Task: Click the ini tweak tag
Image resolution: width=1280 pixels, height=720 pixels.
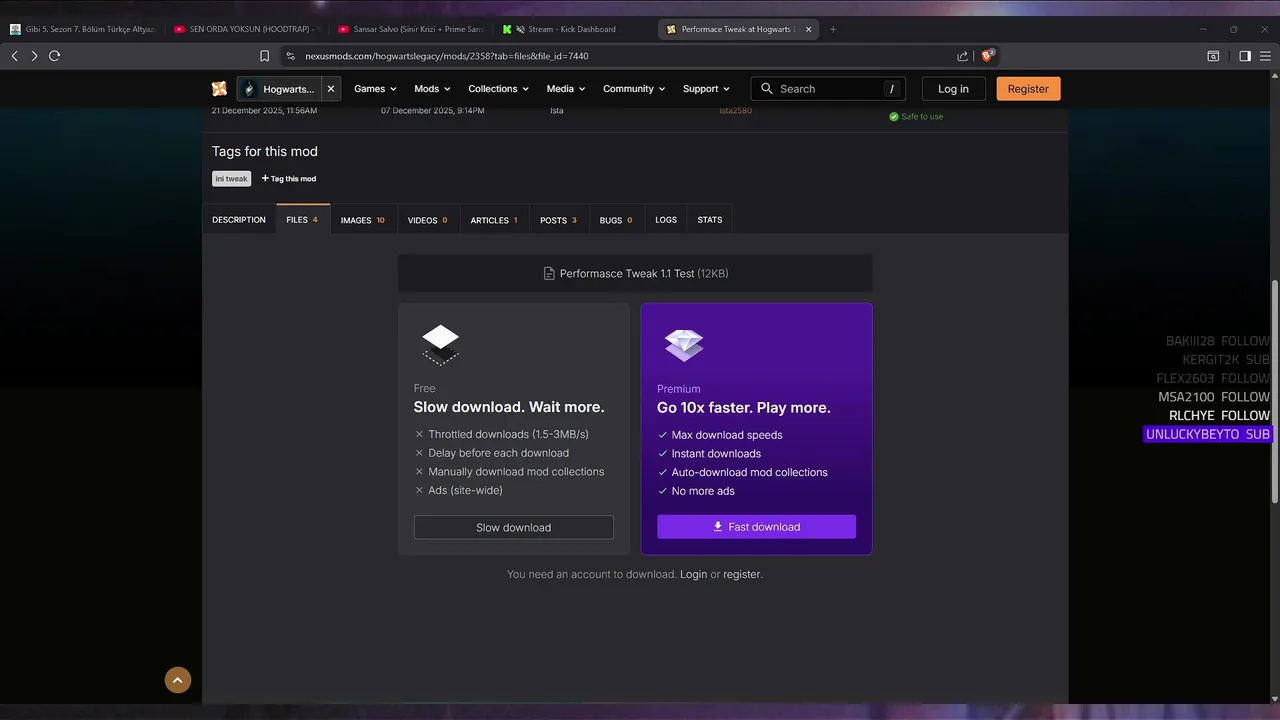Action: coord(231,179)
